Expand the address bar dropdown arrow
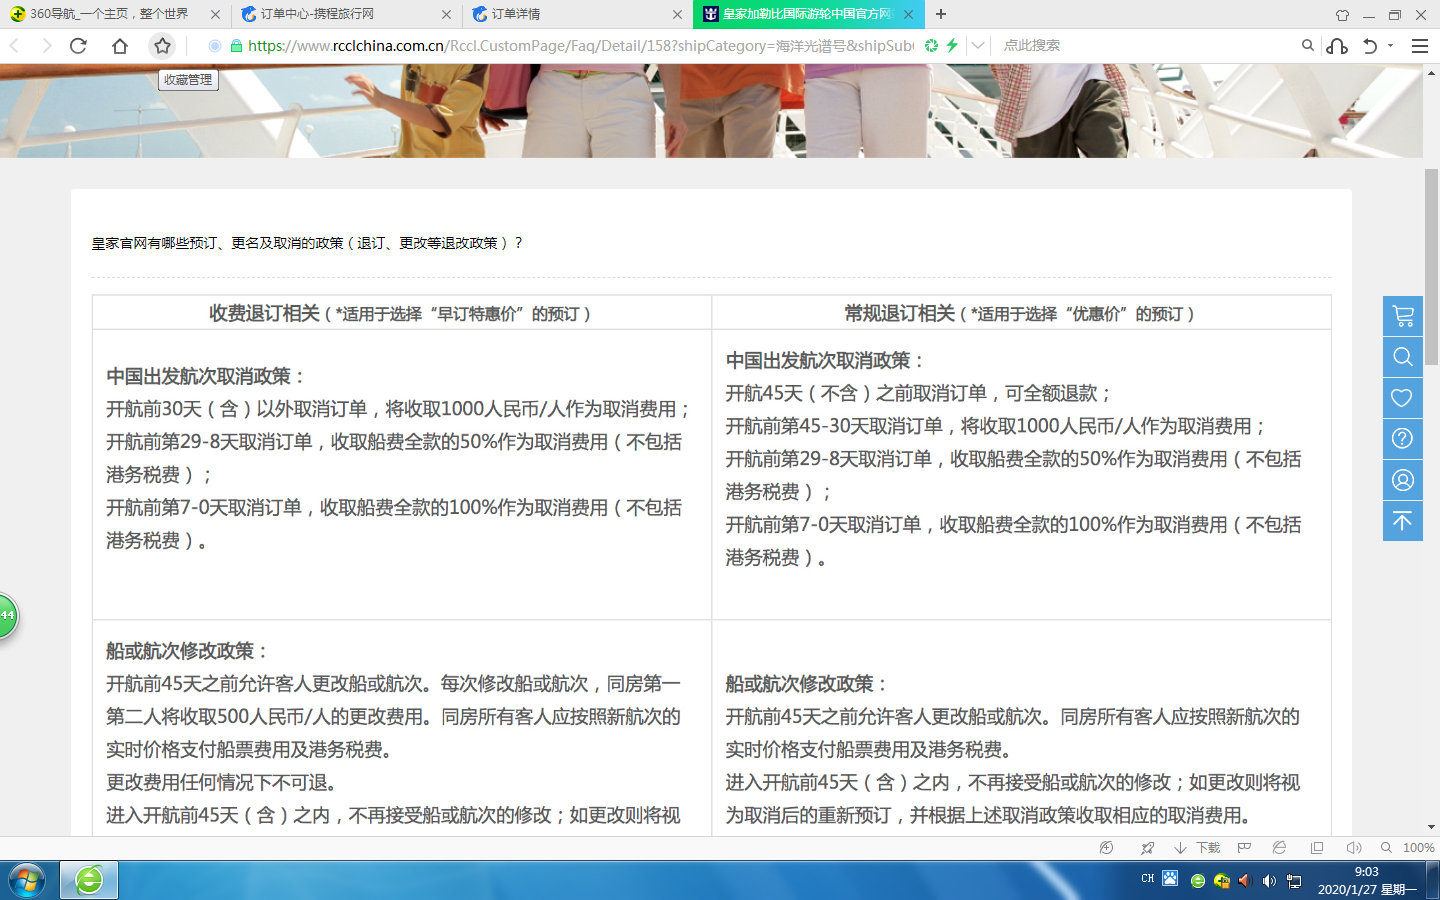1440x900 pixels. (x=978, y=46)
